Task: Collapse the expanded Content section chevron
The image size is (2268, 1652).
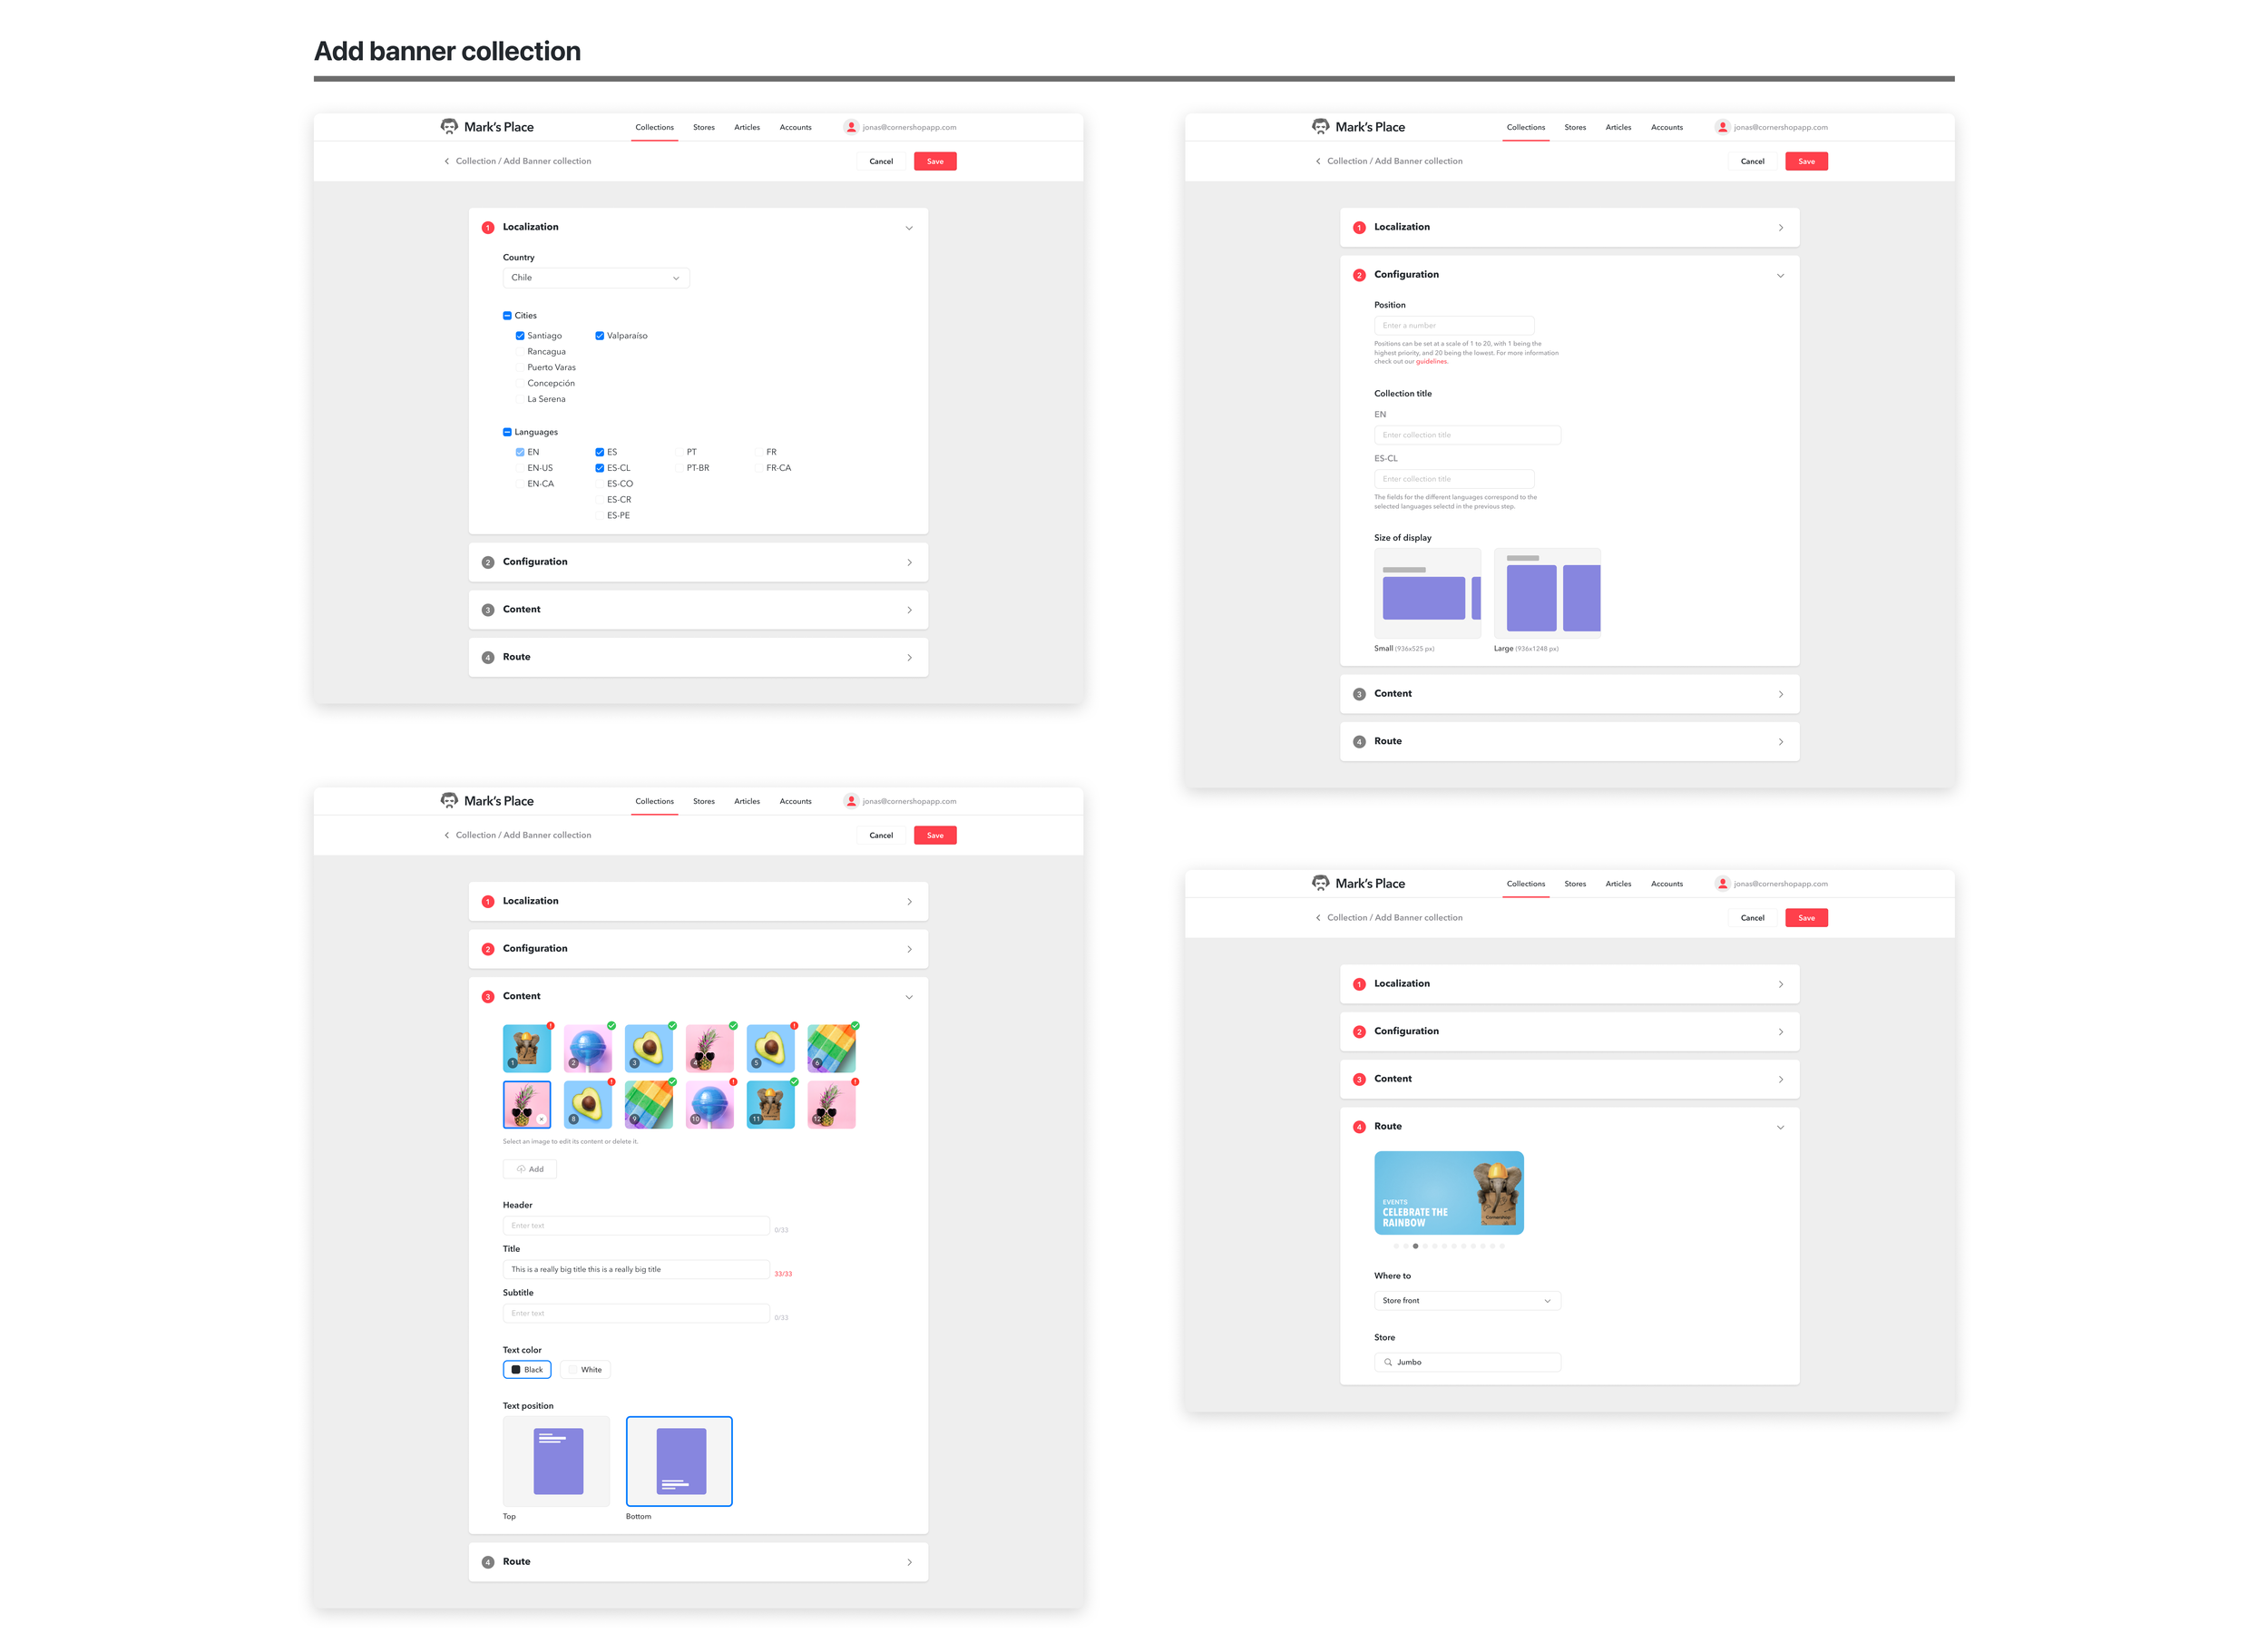Action: click(908, 997)
